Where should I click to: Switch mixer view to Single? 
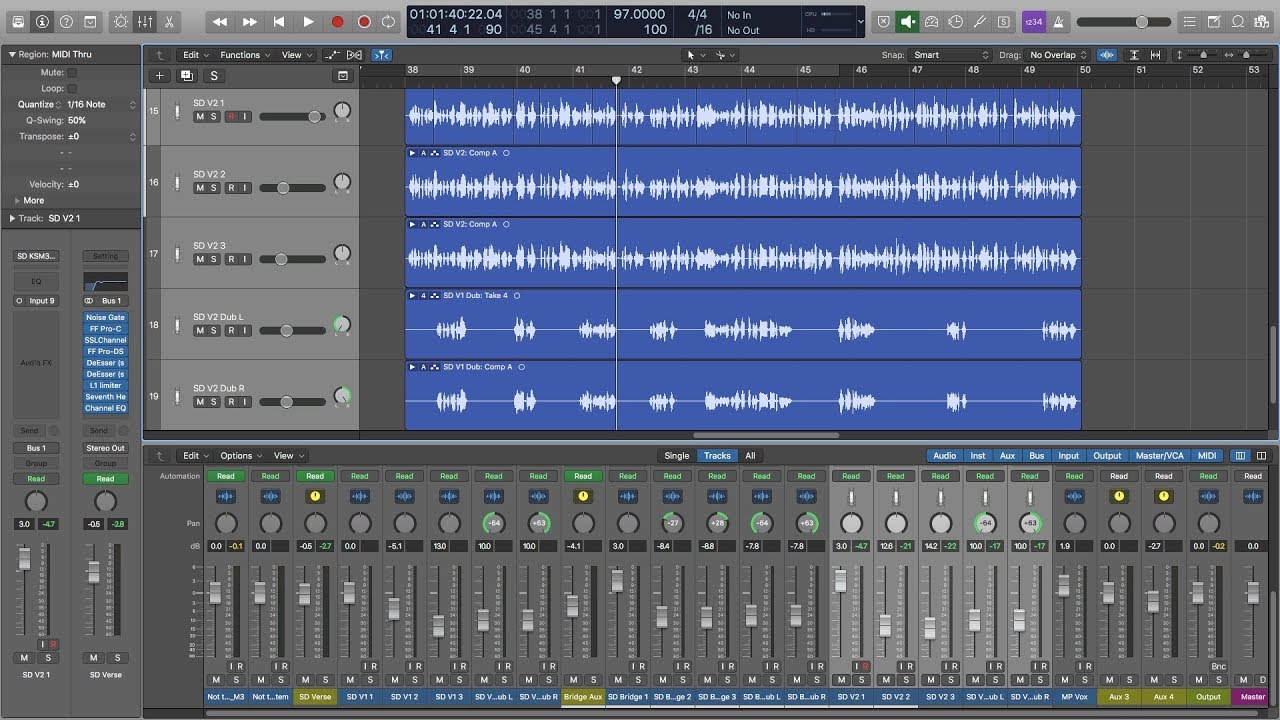677,456
